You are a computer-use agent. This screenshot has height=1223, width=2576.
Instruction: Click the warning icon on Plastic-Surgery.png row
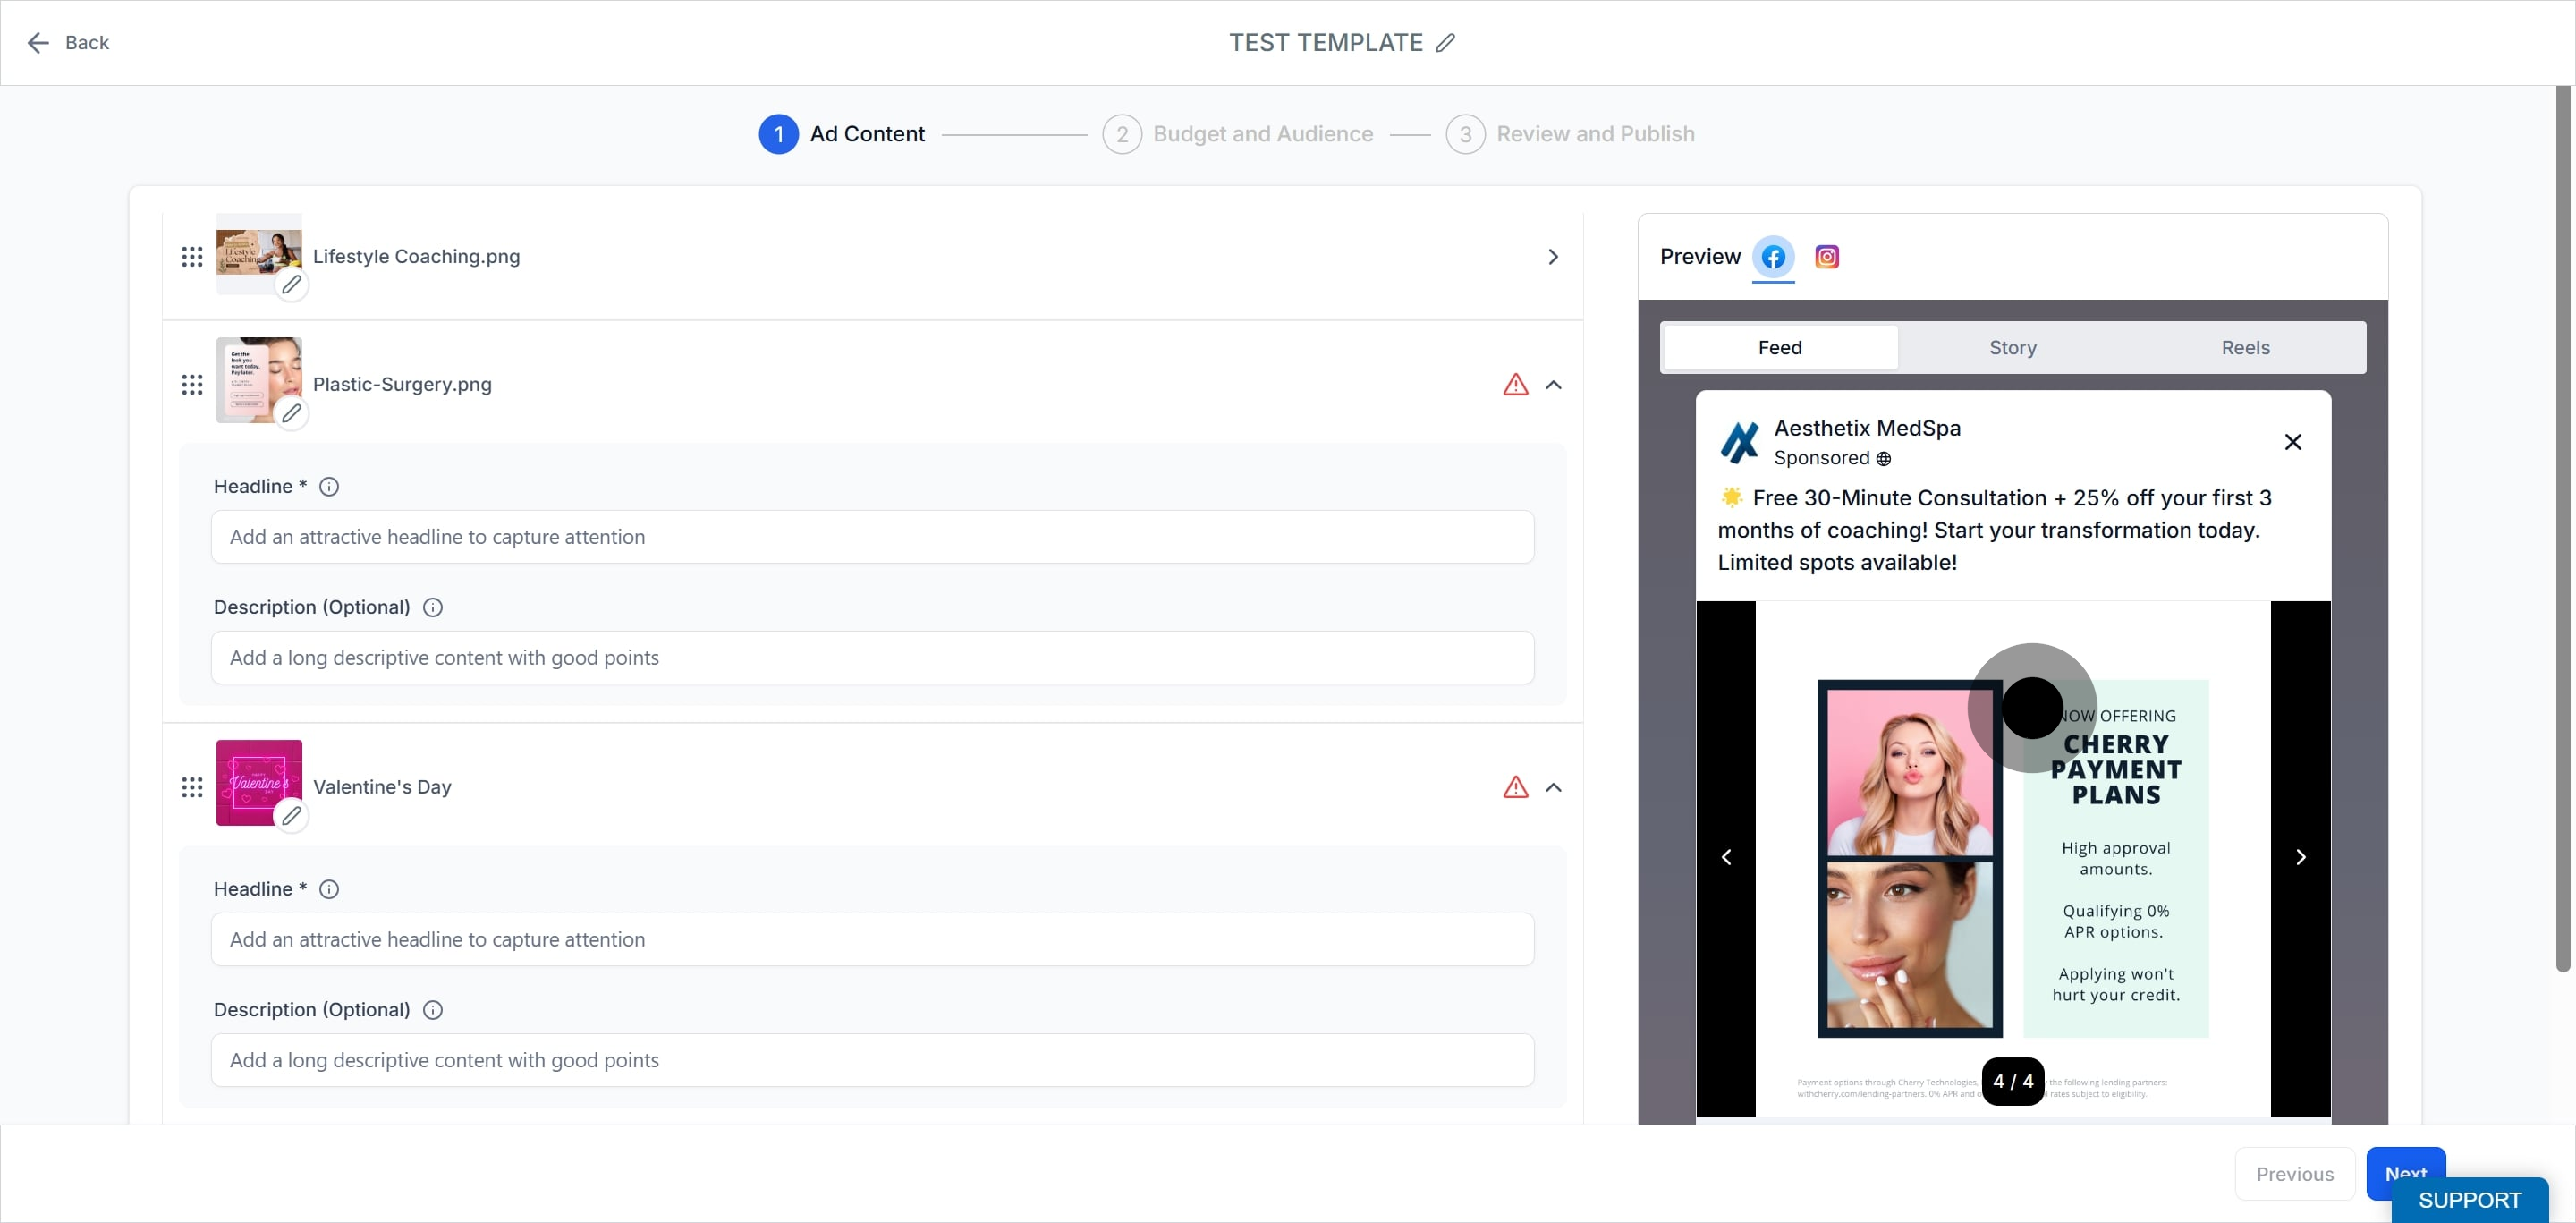coord(1516,385)
